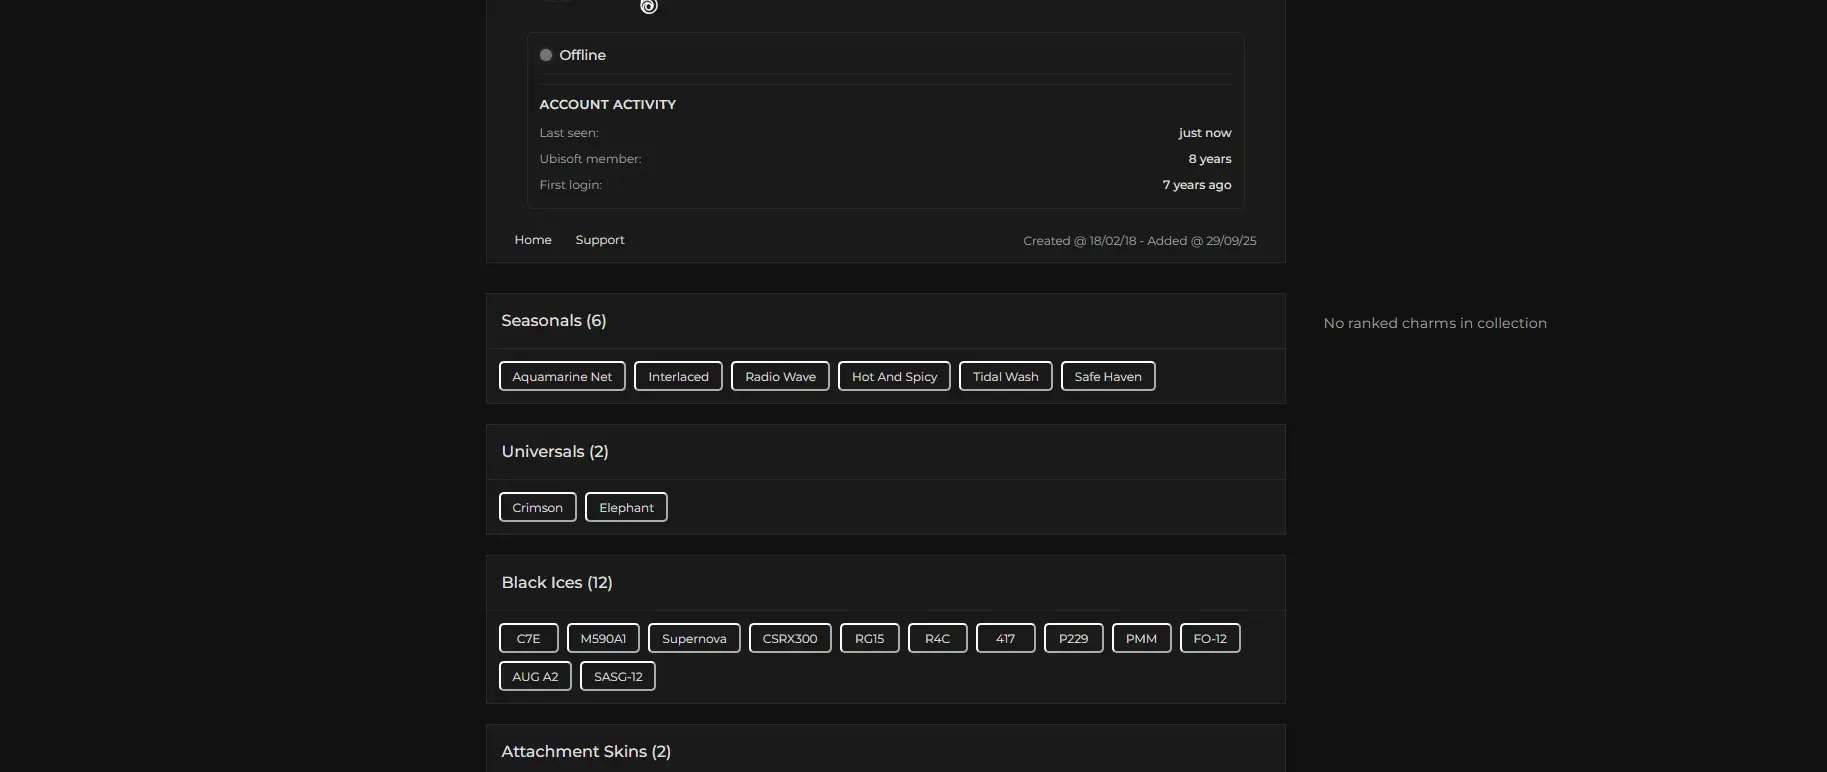The image size is (1827, 772).
Task: Select the Interlaced seasonal skin tag
Action: (x=678, y=377)
